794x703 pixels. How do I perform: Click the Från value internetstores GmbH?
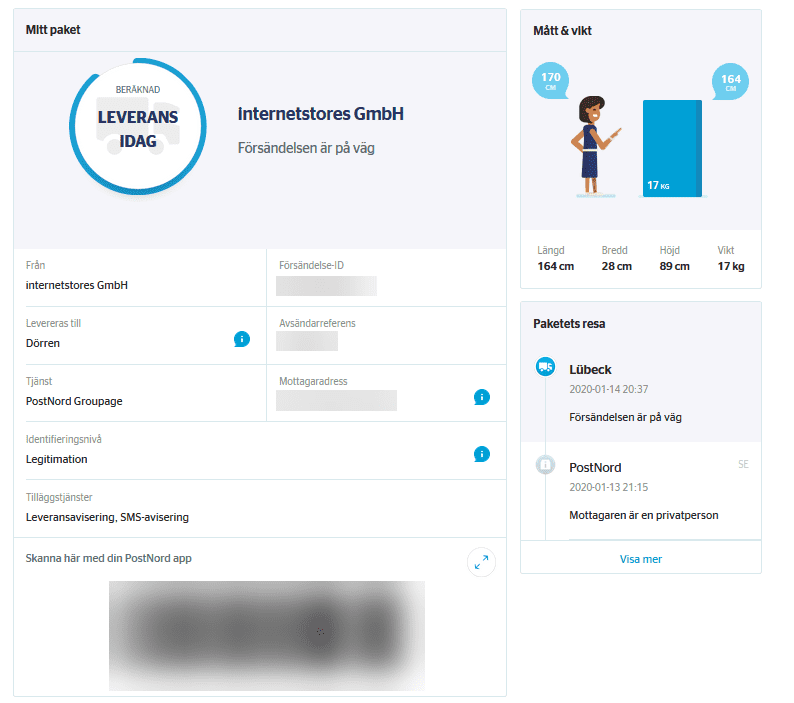[77, 285]
